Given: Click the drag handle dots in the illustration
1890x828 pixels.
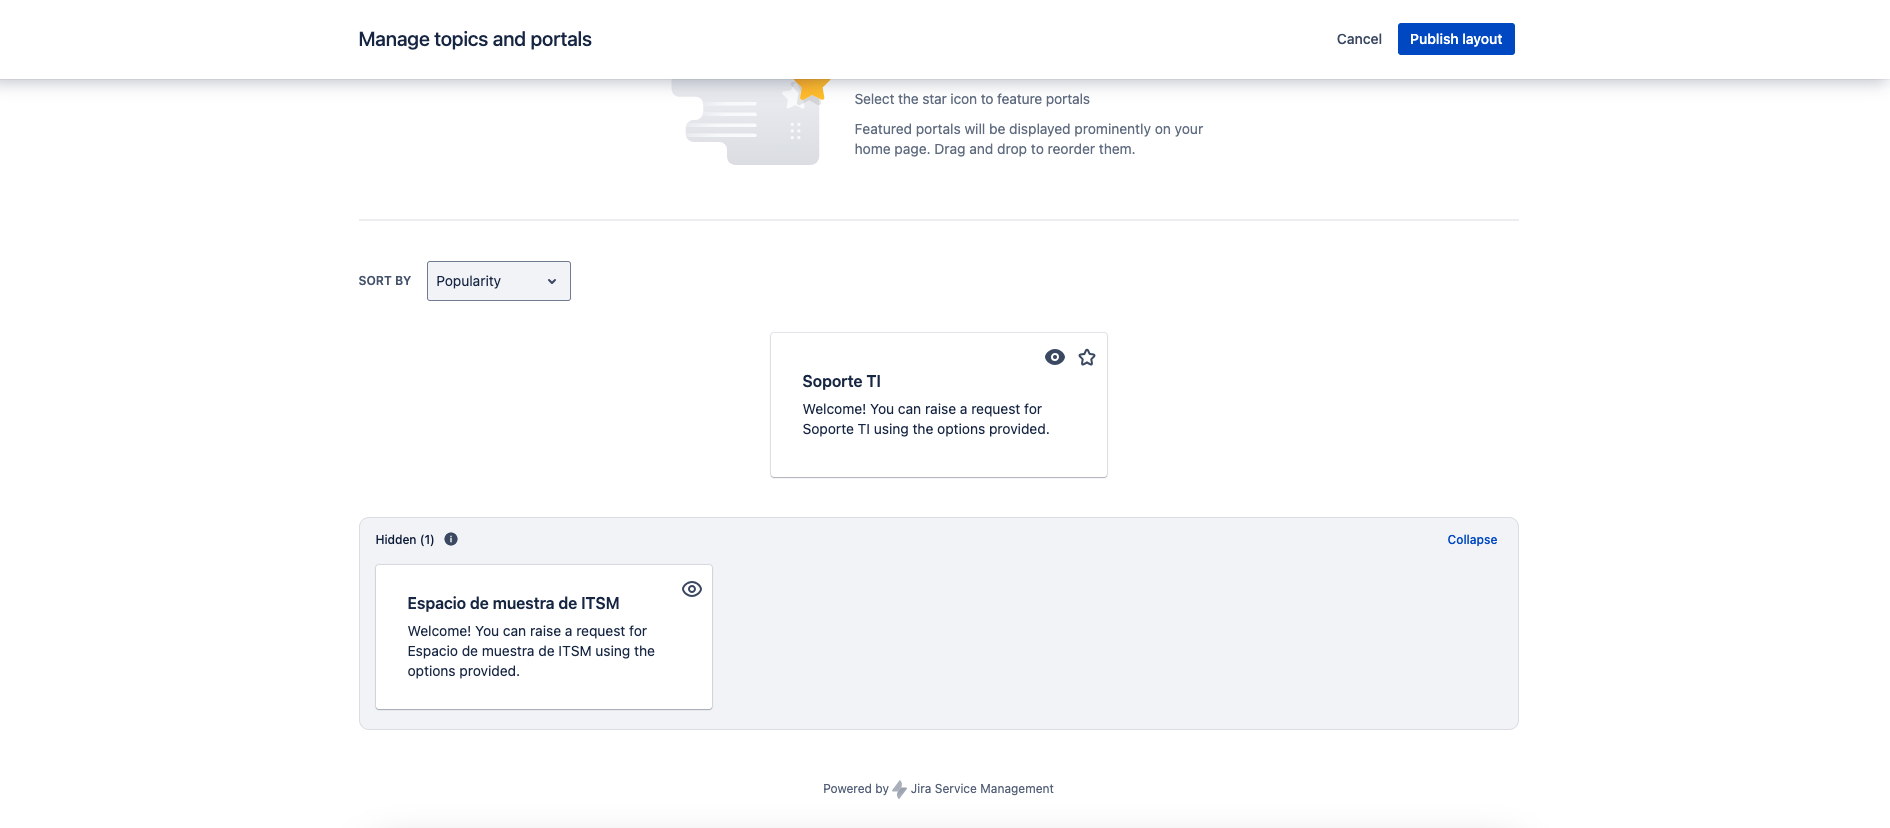Looking at the screenshot, I should coord(795,131).
